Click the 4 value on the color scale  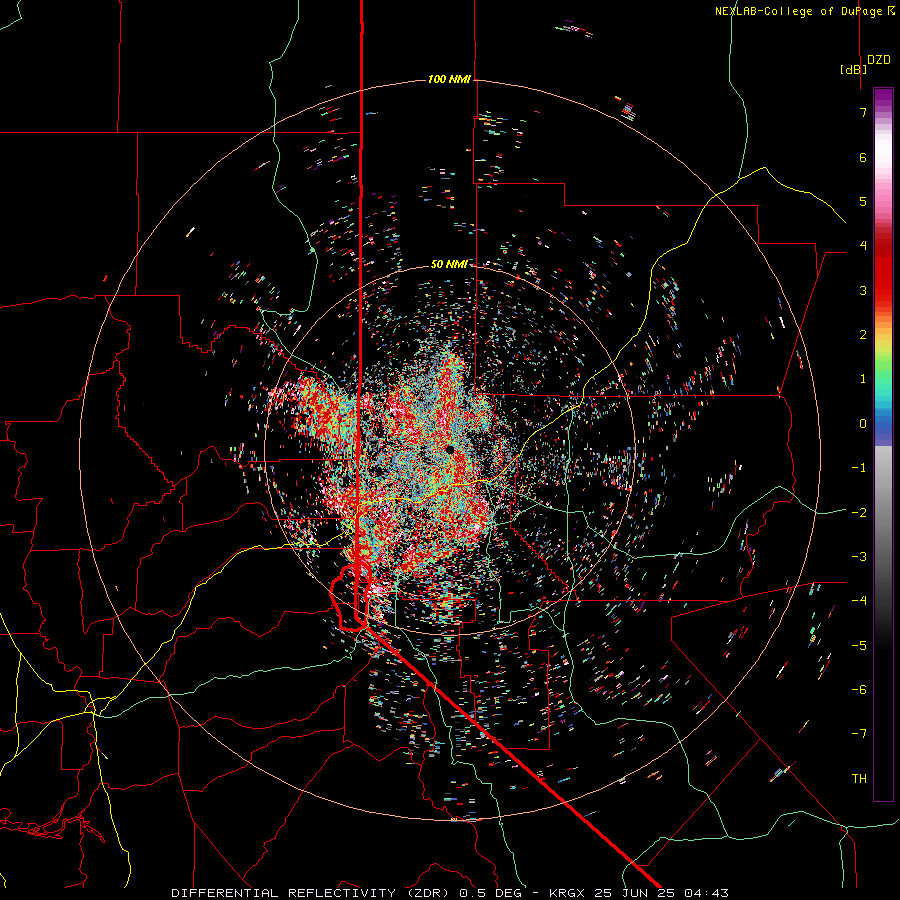[863, 246]
